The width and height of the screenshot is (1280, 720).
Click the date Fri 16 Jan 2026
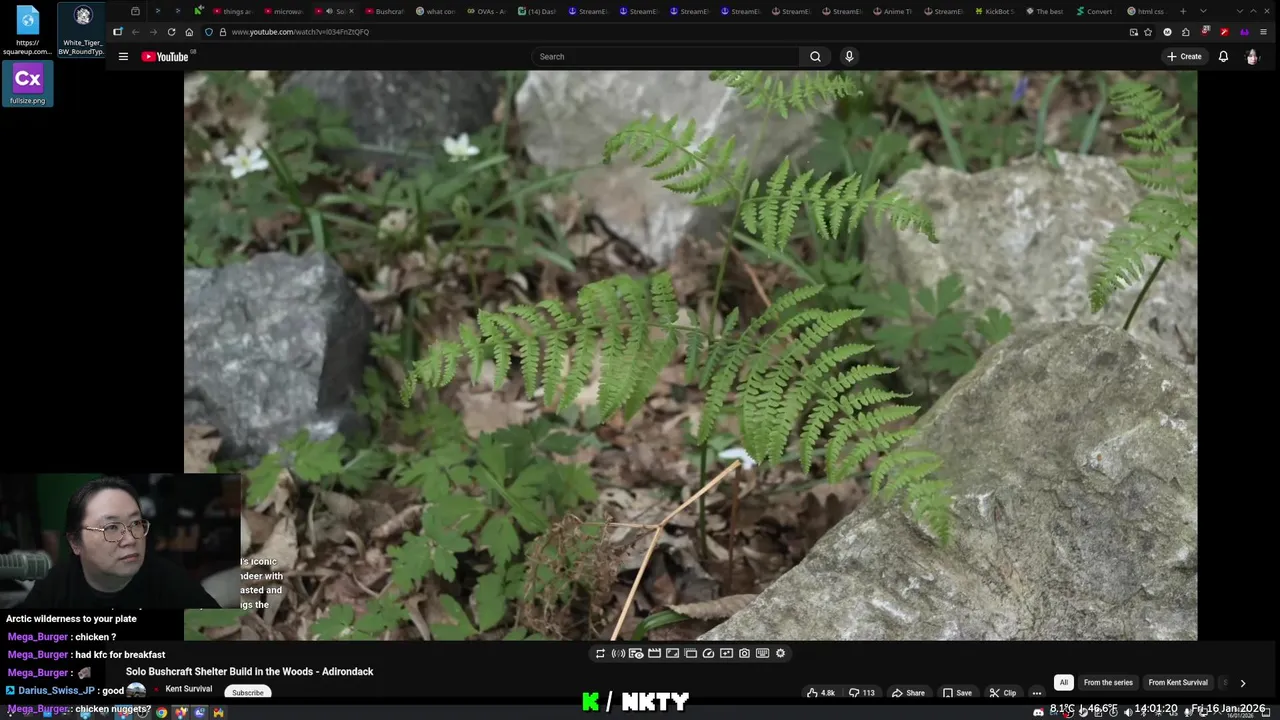pyautogui.click(x=1228, y=709)
